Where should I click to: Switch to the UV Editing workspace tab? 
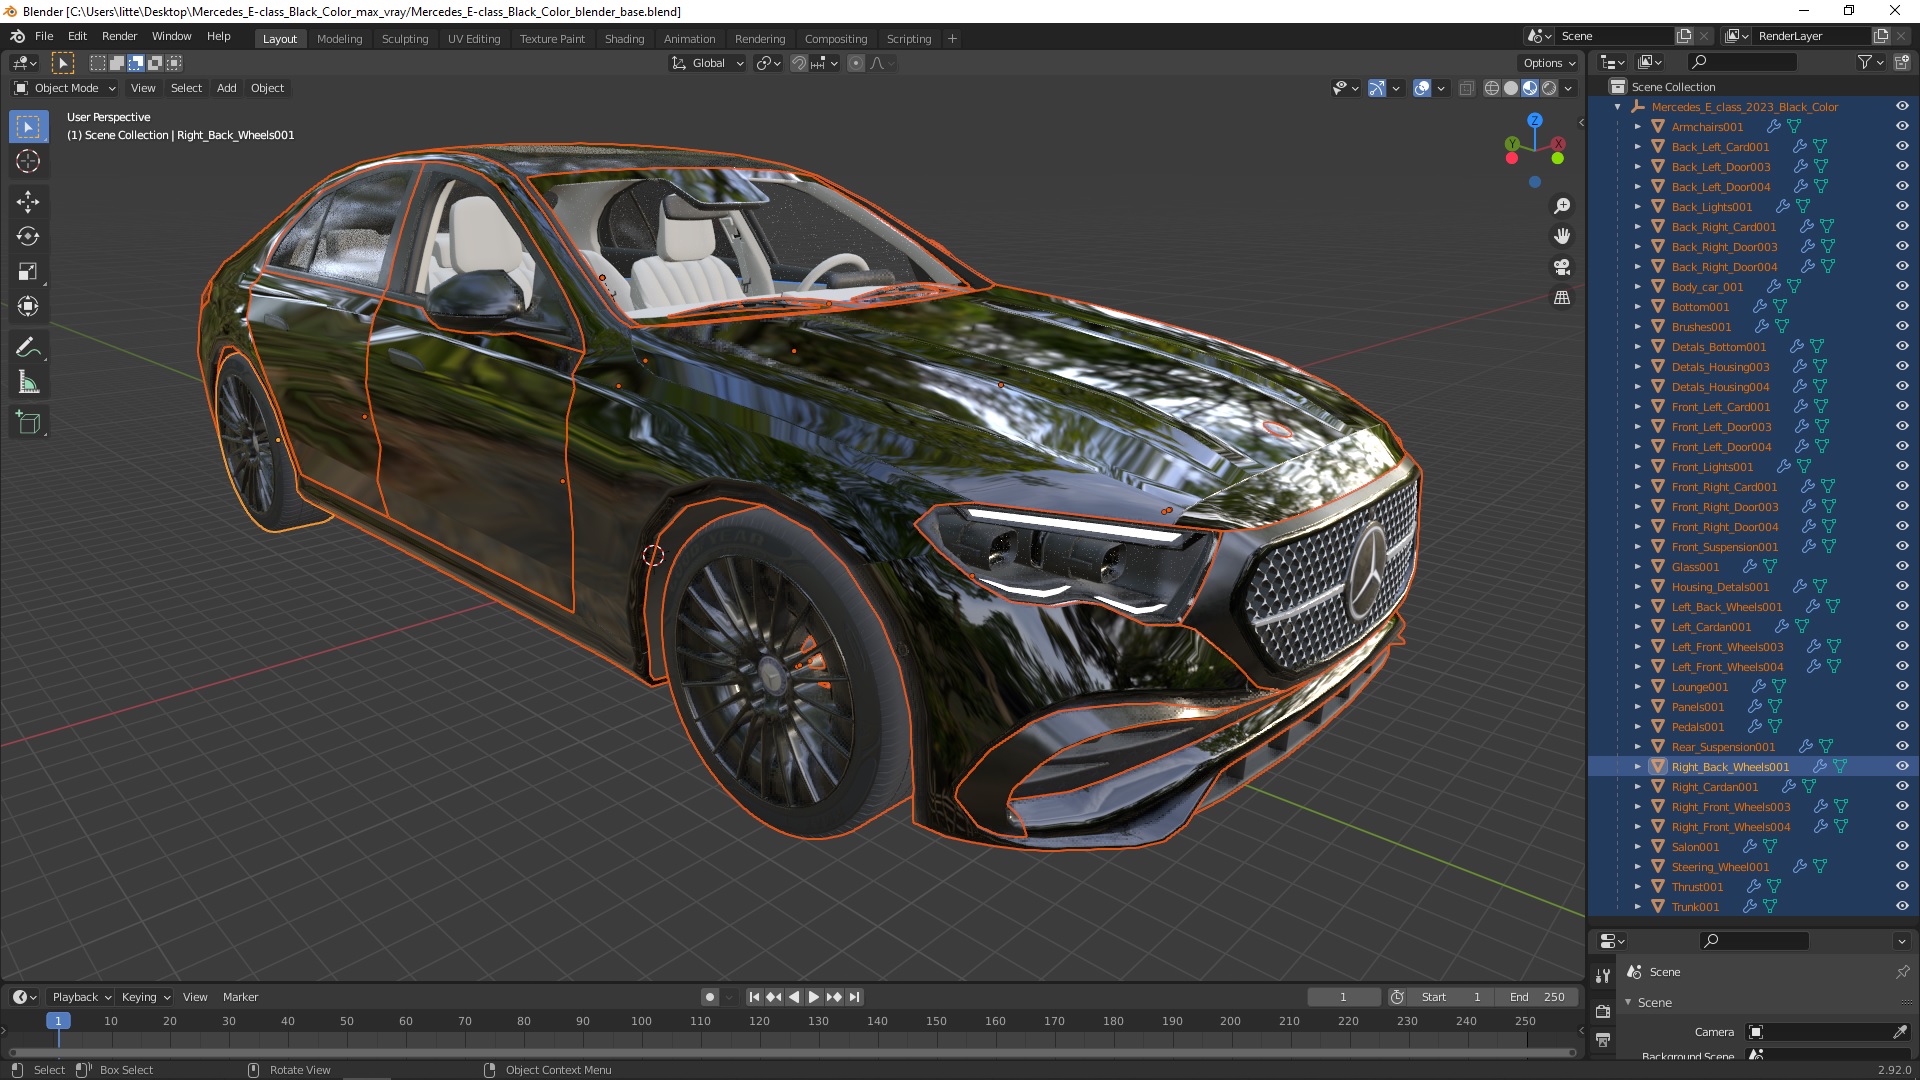[x=474, y=39]
